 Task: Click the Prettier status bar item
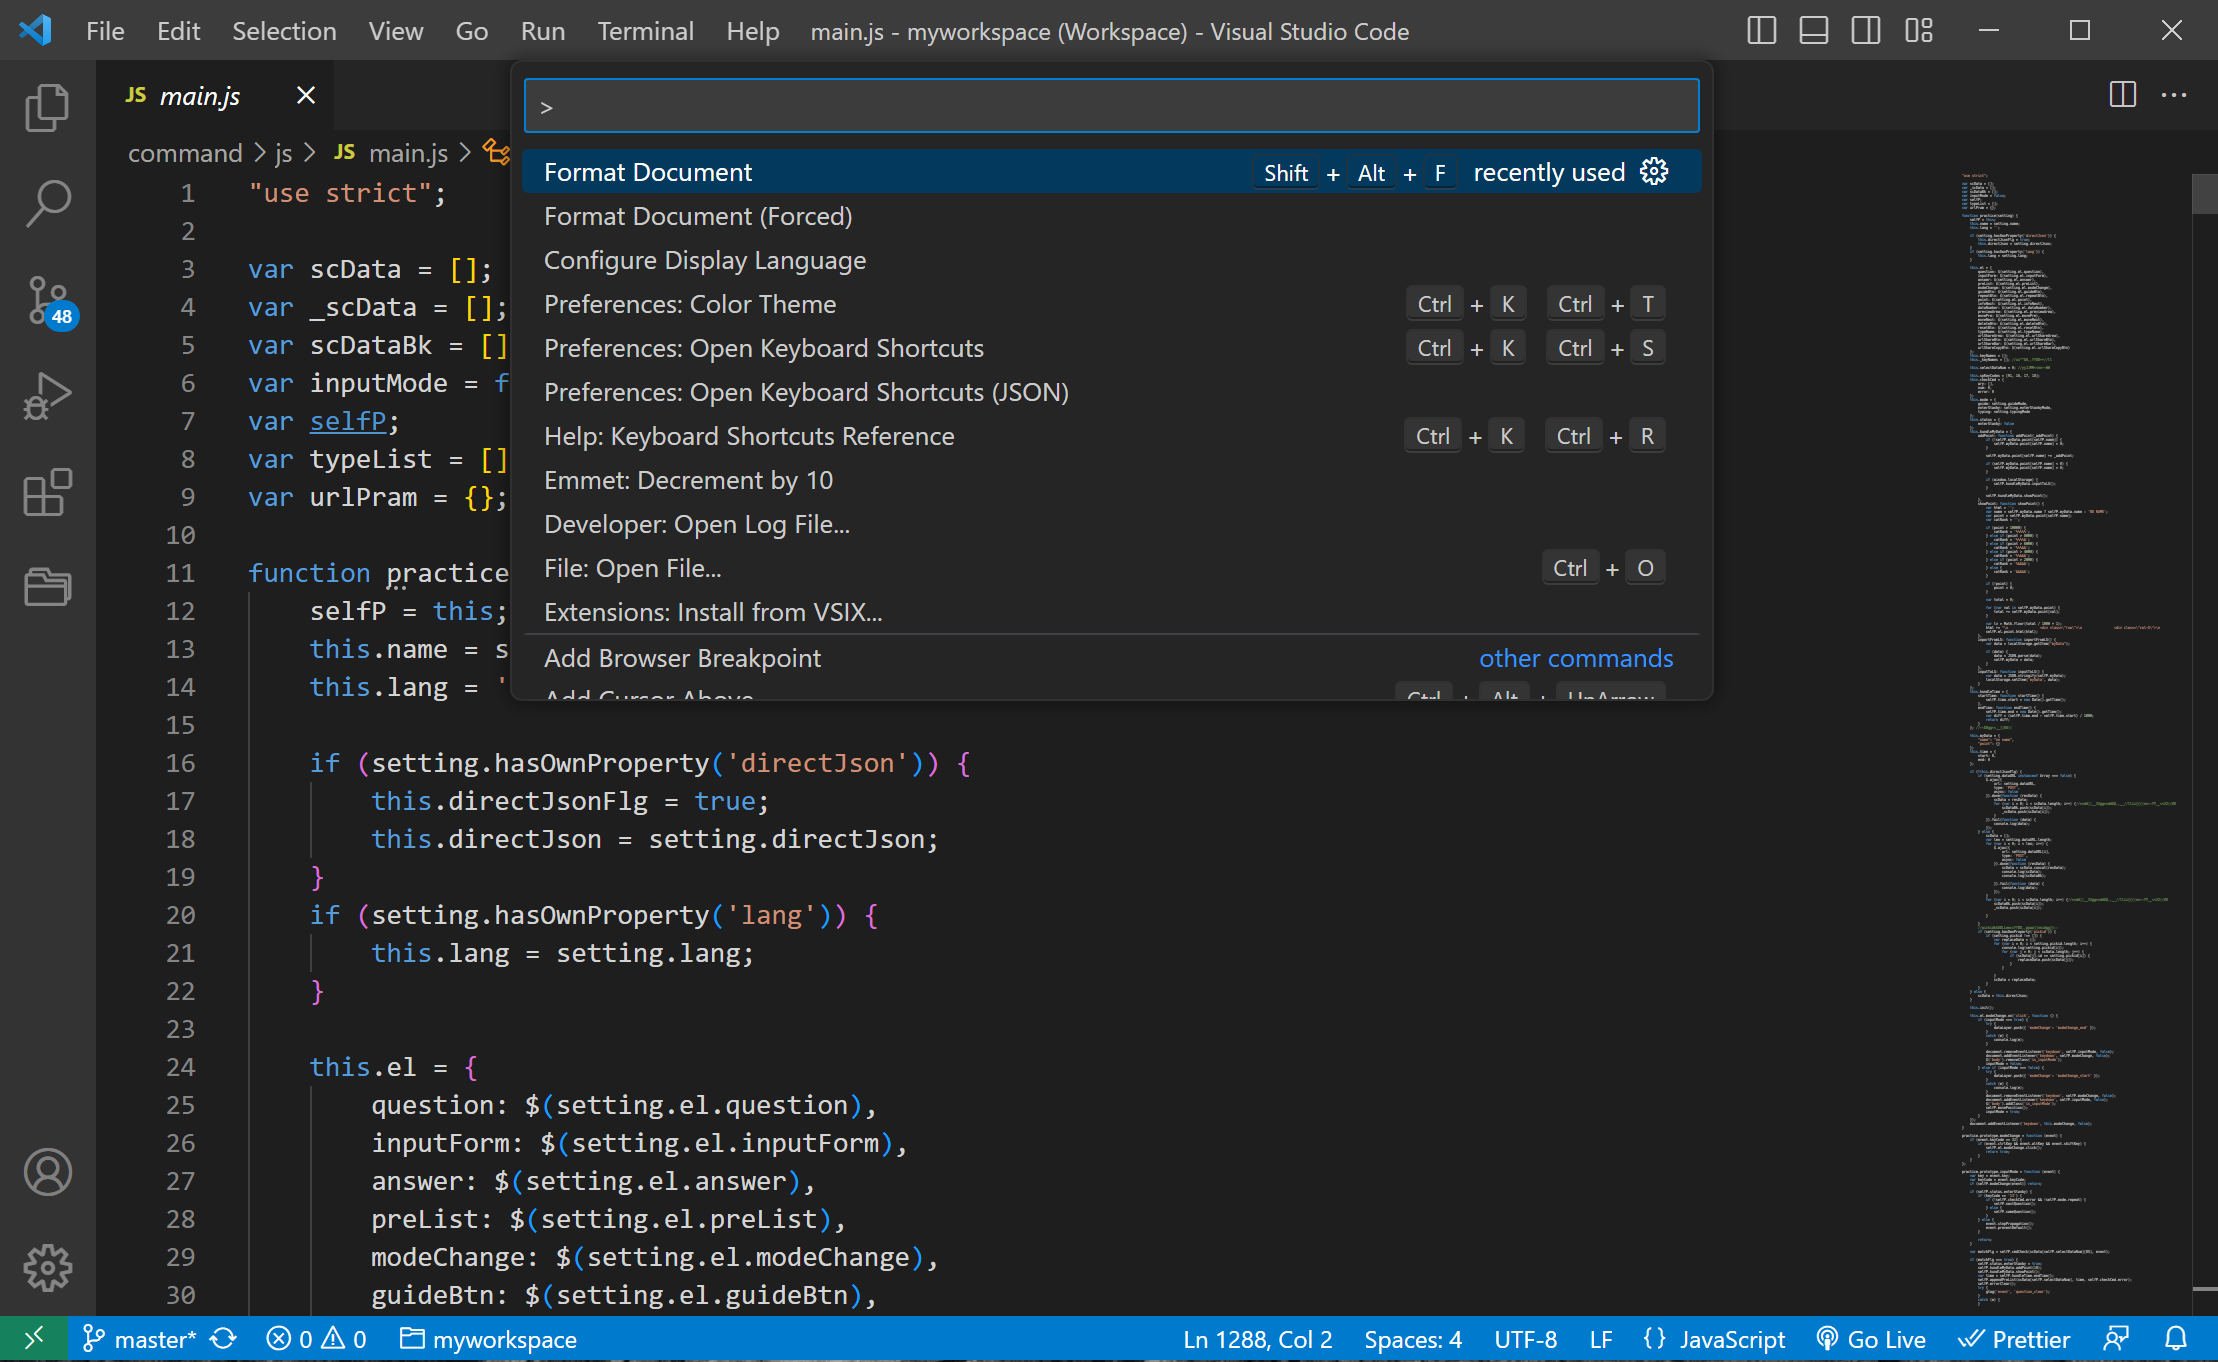(x=2013, y=1339)
